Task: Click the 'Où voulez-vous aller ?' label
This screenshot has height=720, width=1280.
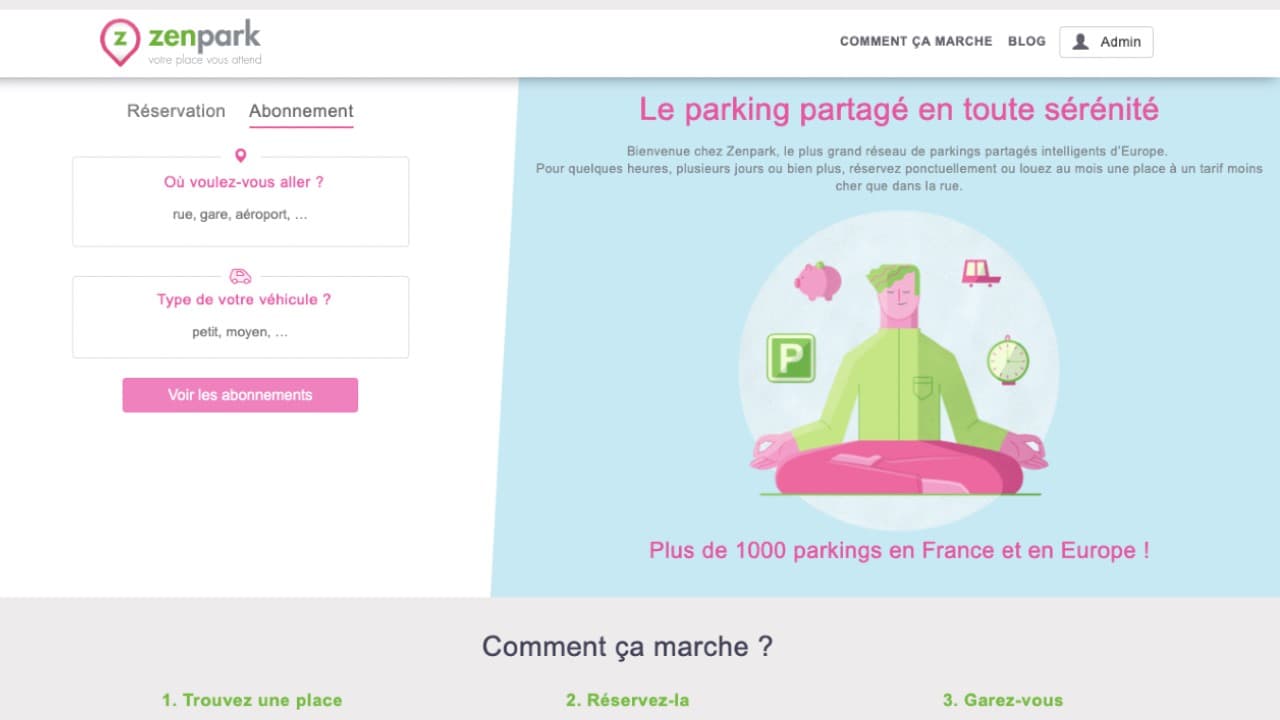Action: [x=244, y=182]
